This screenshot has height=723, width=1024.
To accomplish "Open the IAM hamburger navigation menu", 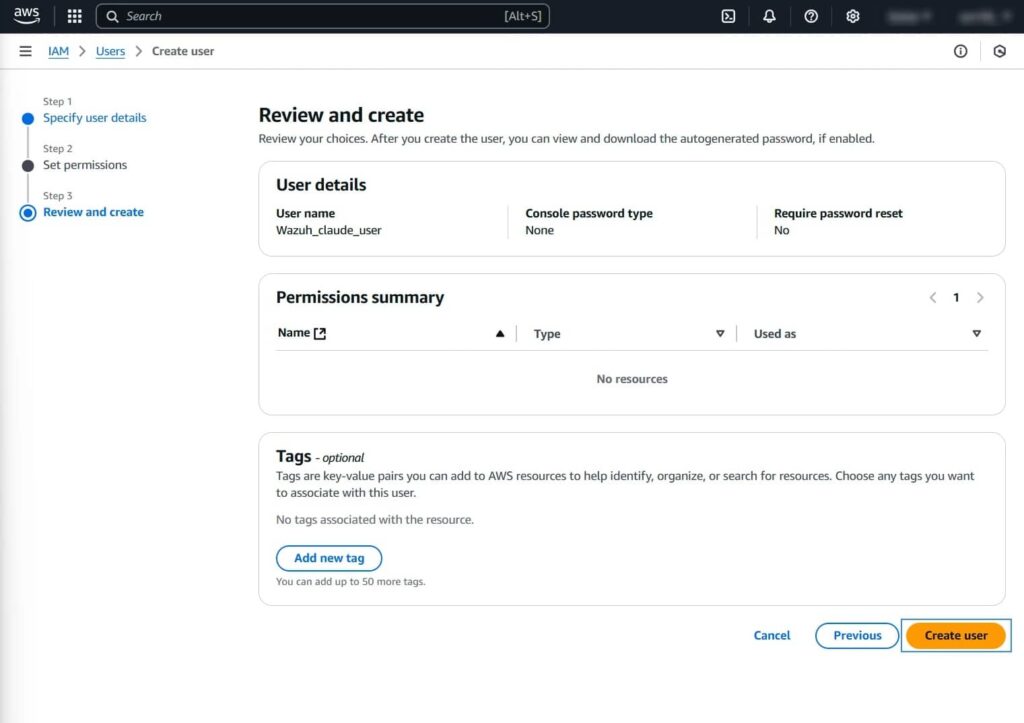I will click(25, 51).
